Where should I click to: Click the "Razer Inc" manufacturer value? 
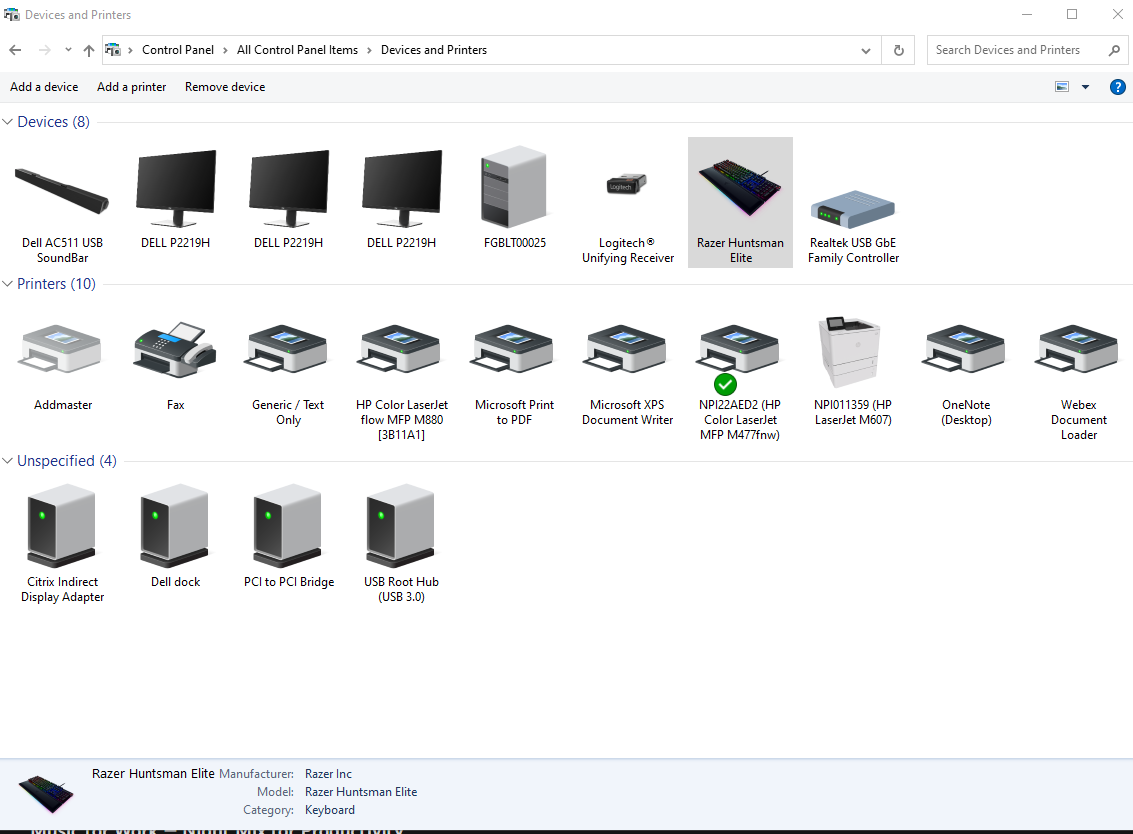click(x=328, y=774)
